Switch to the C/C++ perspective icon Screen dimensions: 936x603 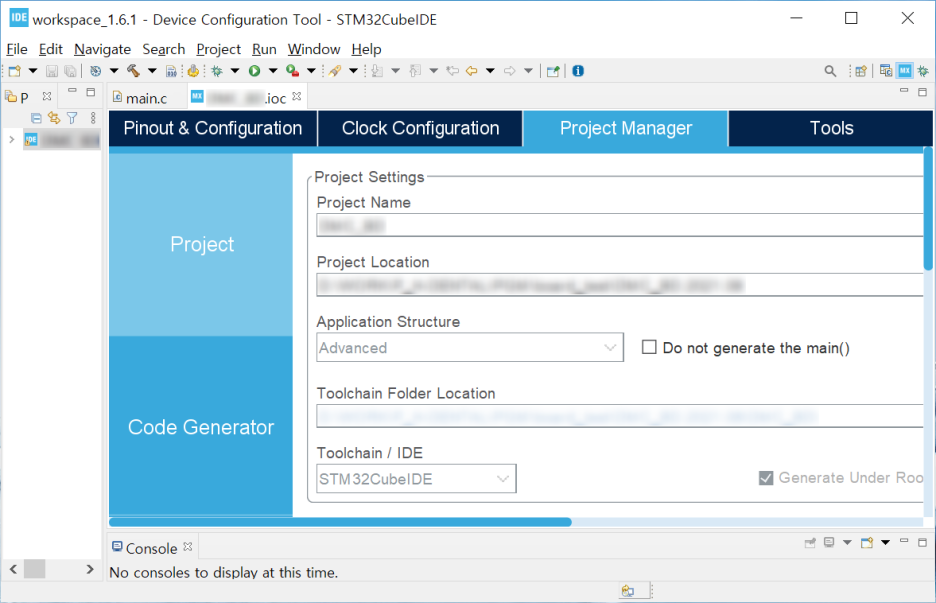(886, 71)
